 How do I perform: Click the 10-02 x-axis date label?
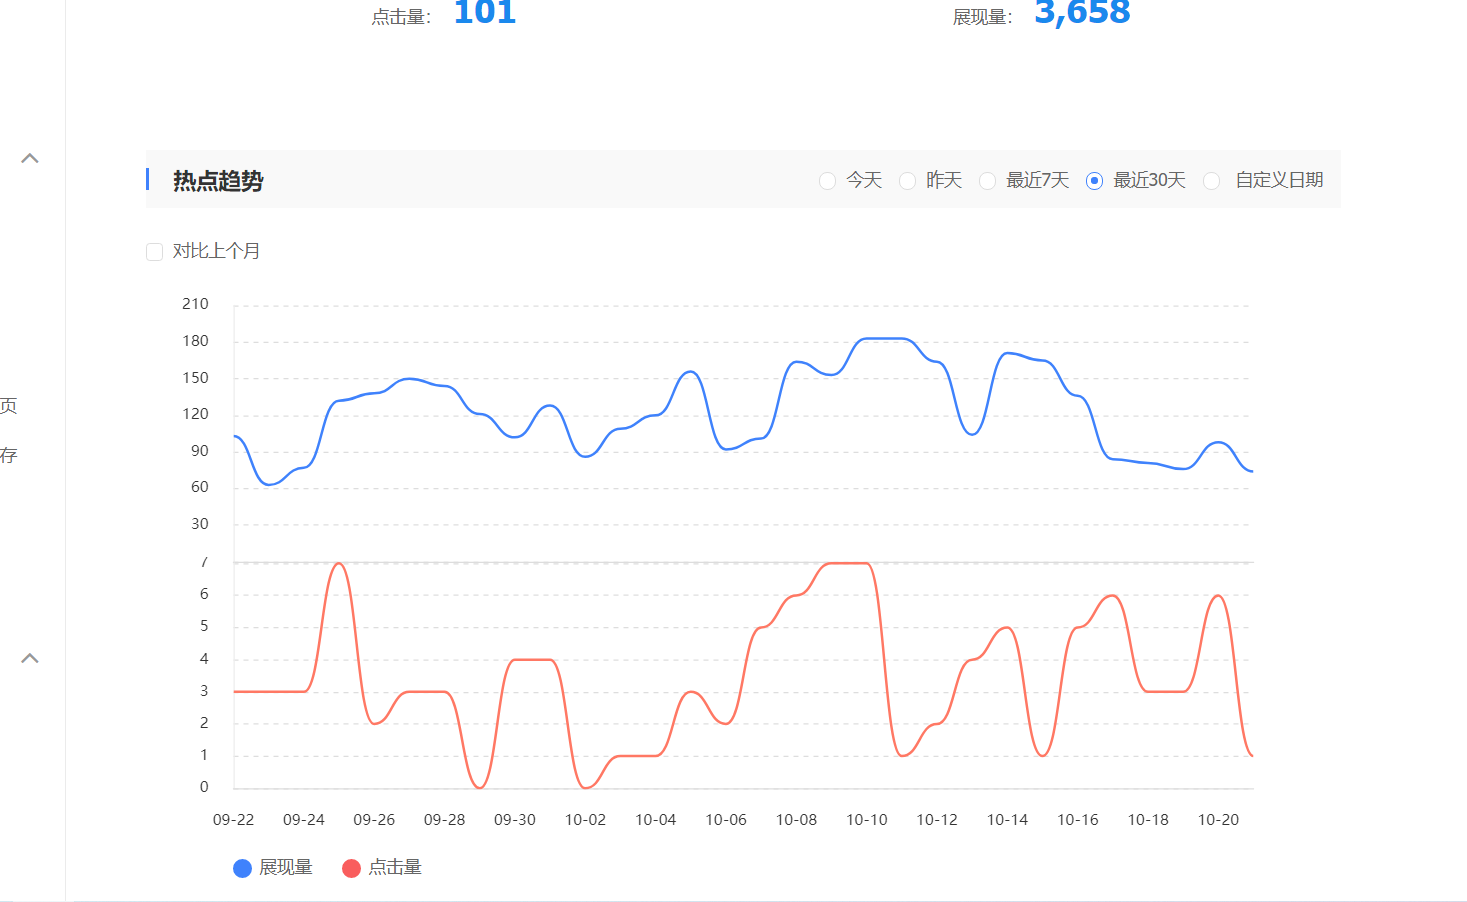[586, 820]
